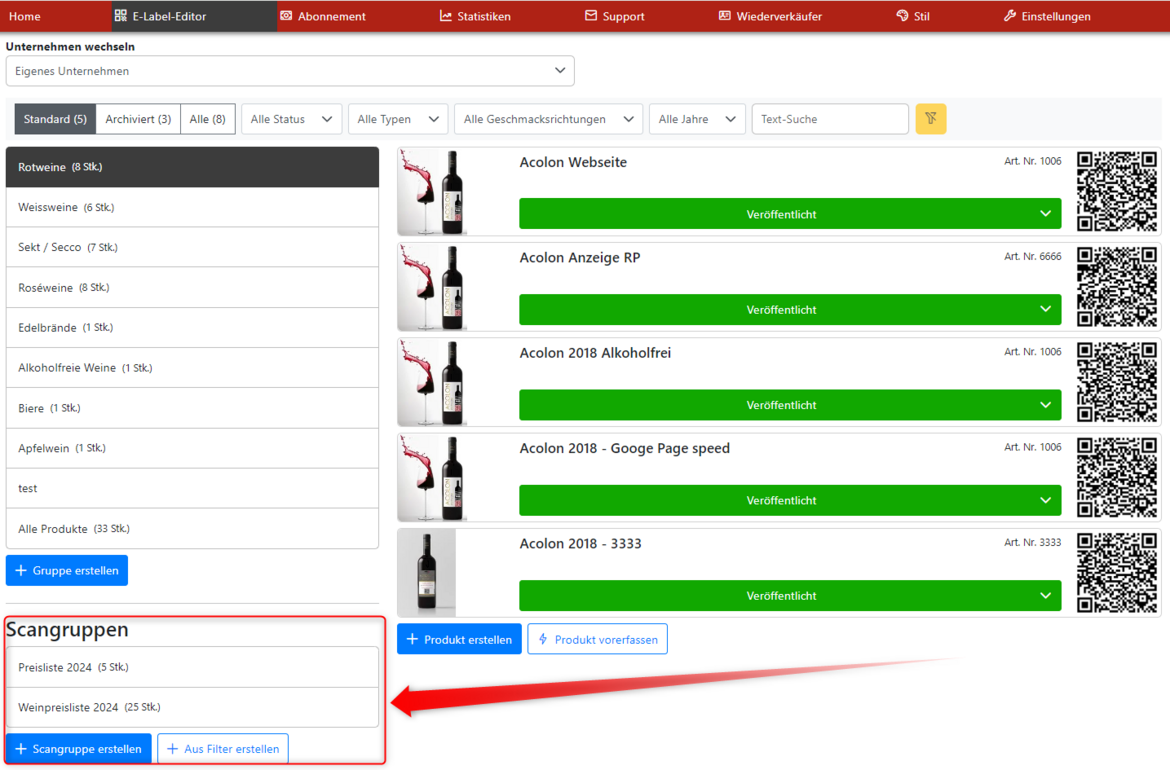This screenshot has height=770, width=1170.
Task: Open the Support menu entry
Action: [x=615, y=16]
